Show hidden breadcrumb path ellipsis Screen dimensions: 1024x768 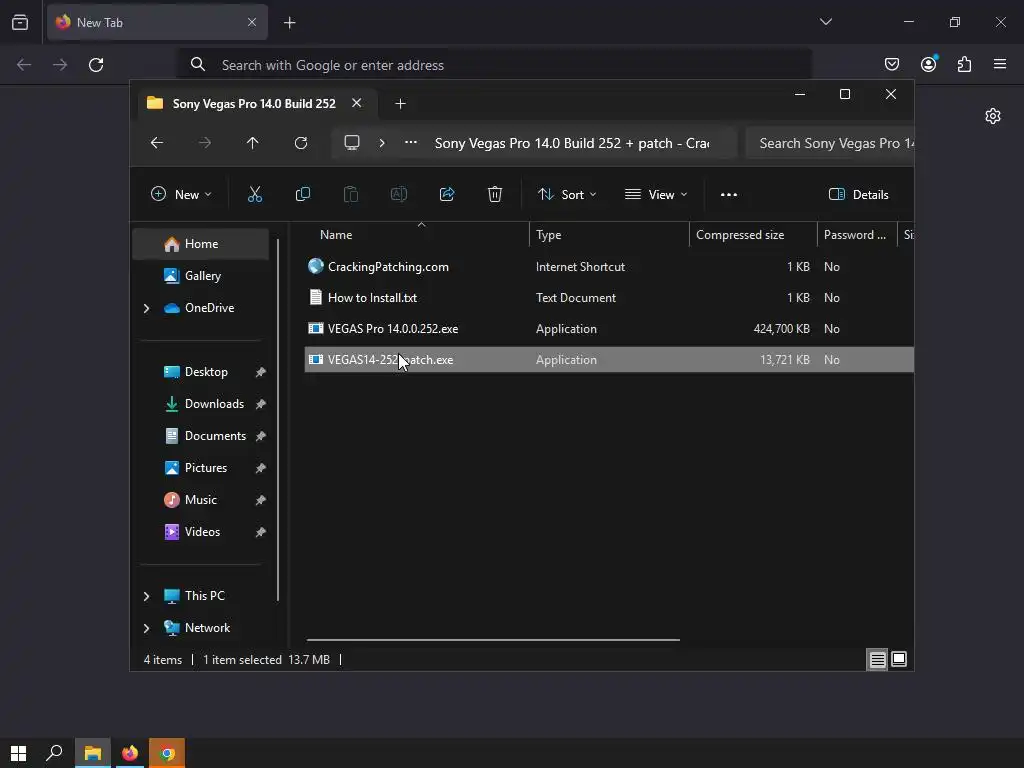coord(411,142)
